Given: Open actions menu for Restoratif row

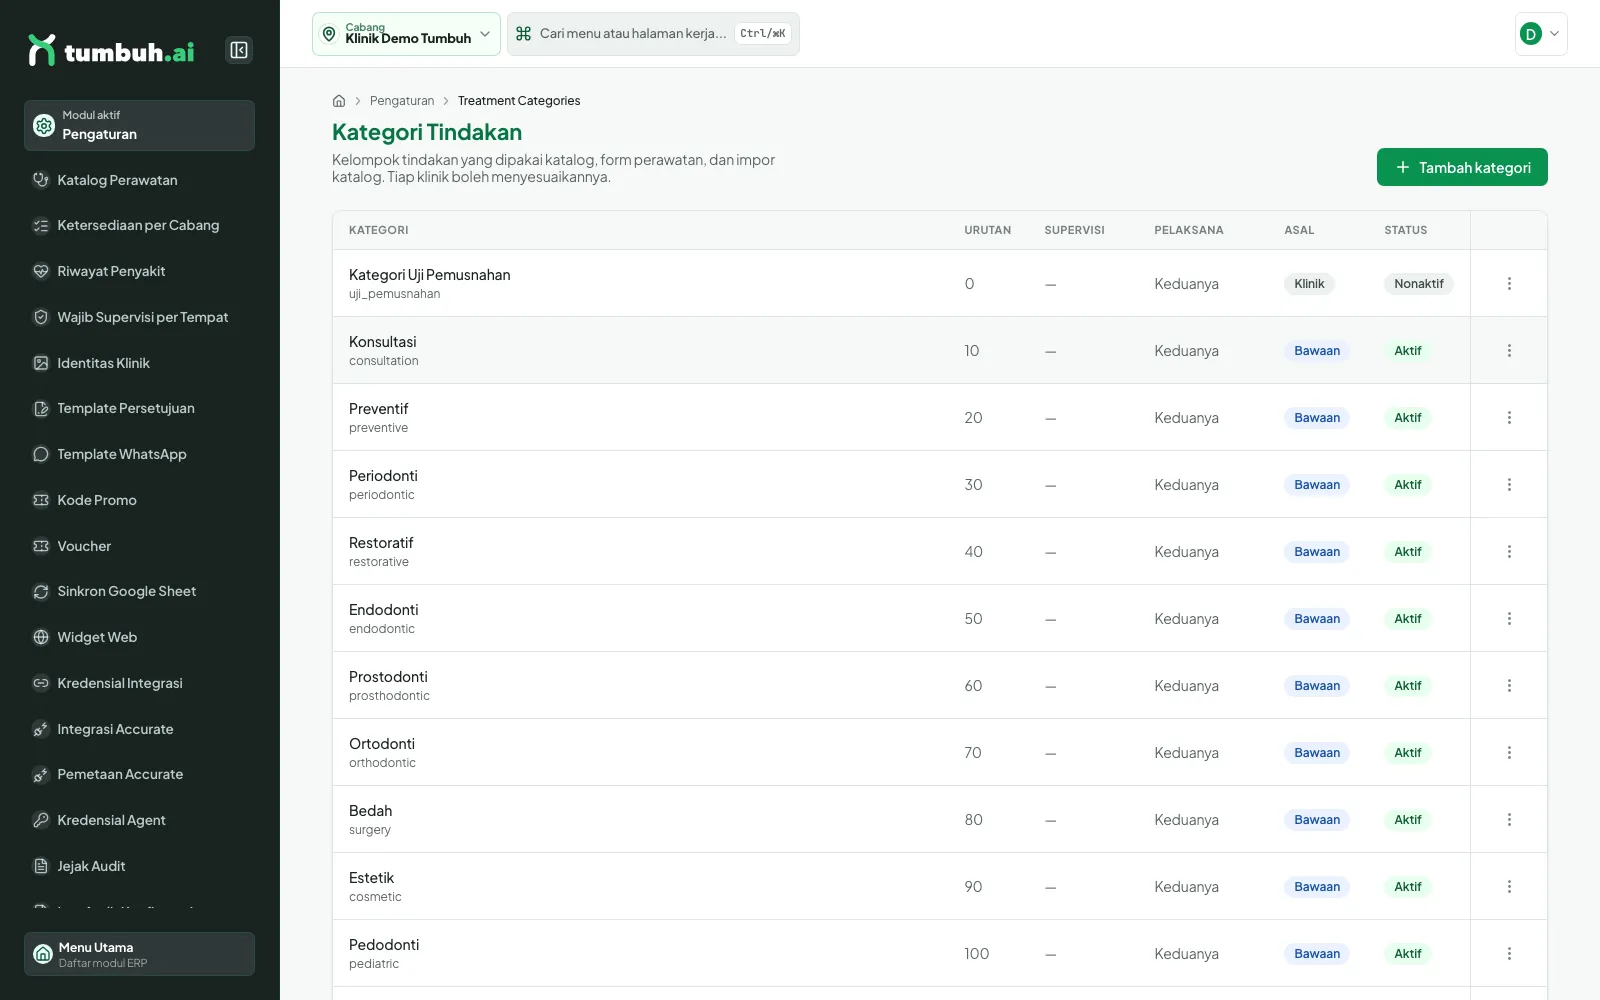Looking at the screenshot, I should click(x=1509, y=552).
